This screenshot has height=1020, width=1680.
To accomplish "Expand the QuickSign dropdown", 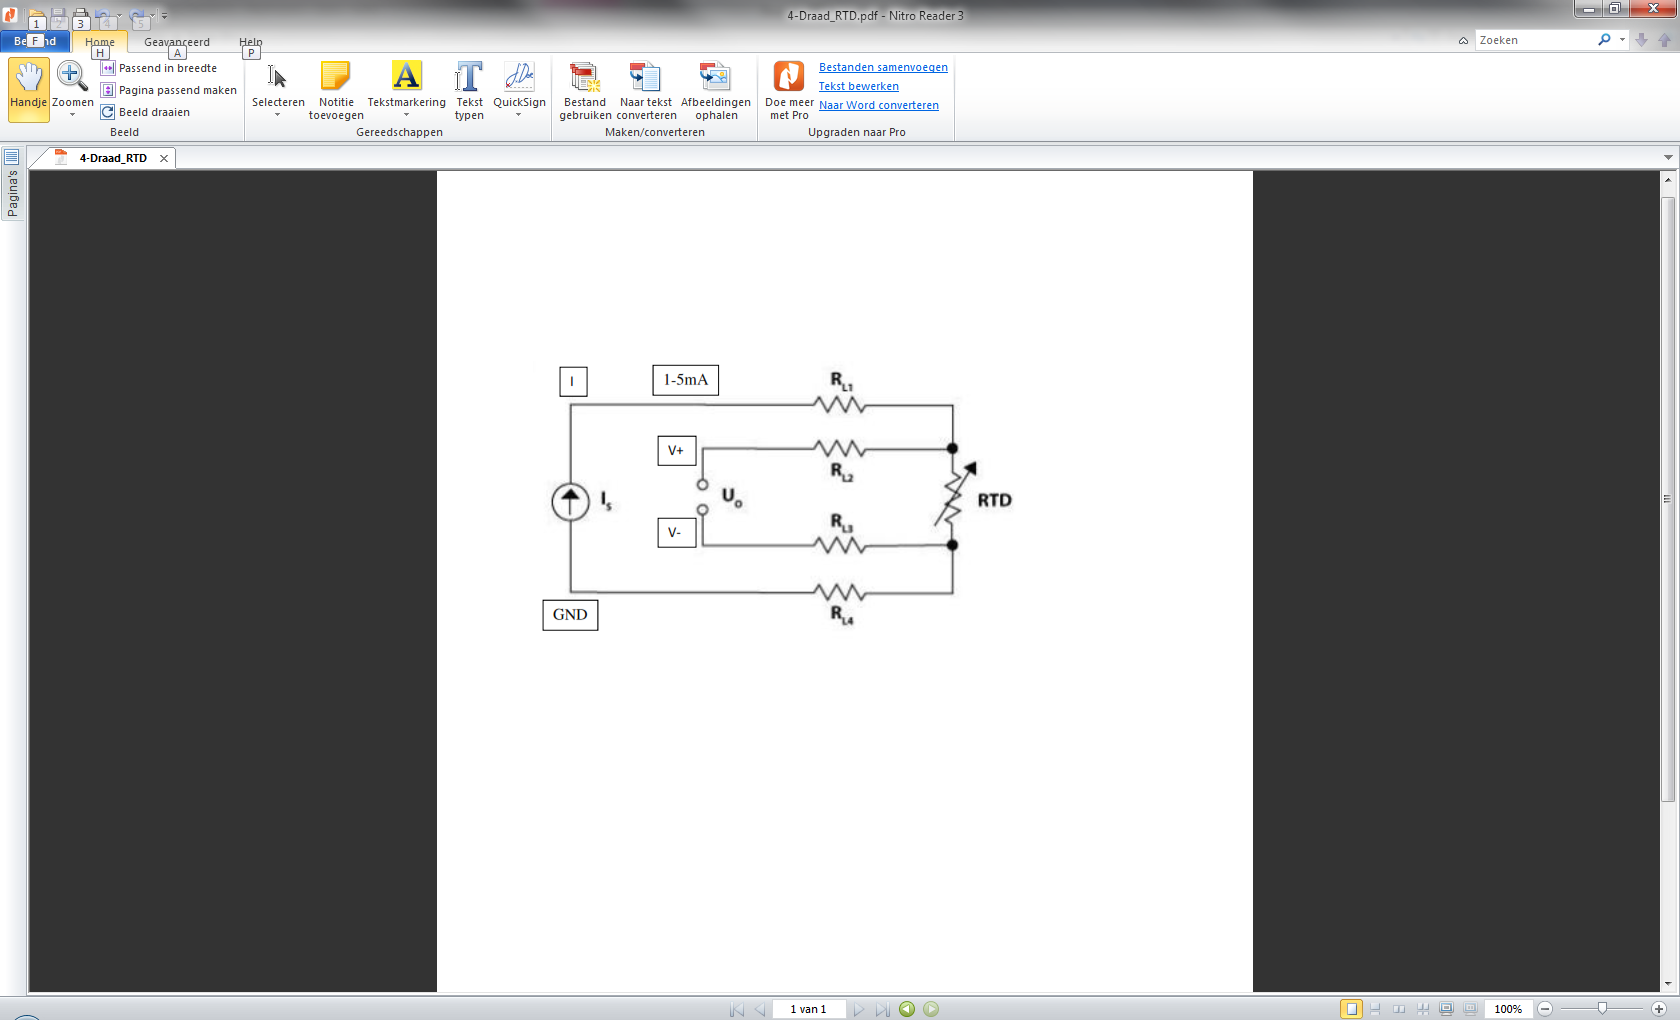I will click(x=519, y=115).
